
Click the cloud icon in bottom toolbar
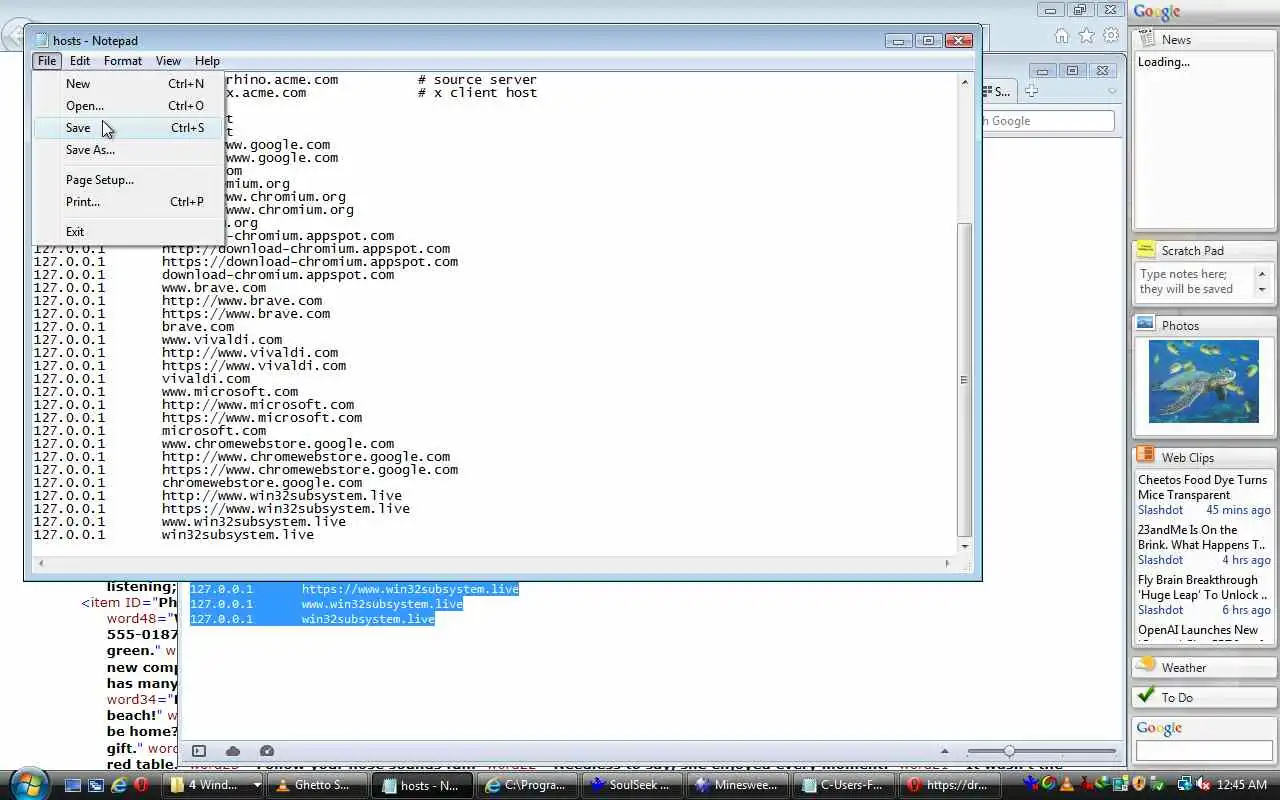pyautogui.click(x=233, y=751)
